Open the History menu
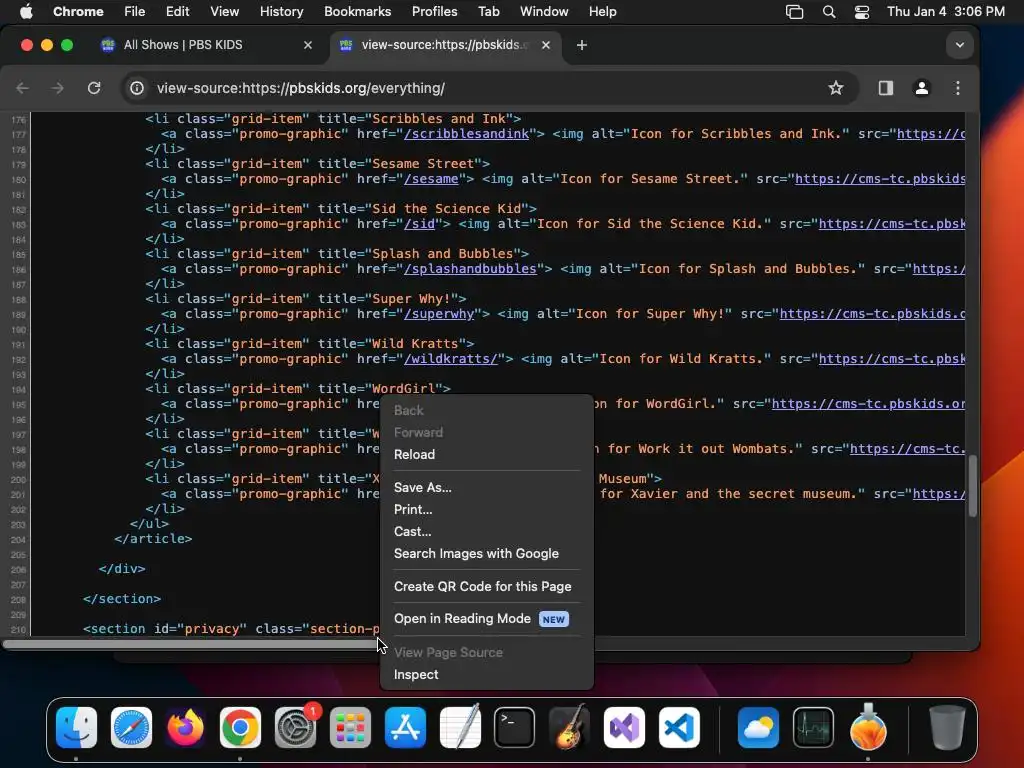 click(281, 12)
